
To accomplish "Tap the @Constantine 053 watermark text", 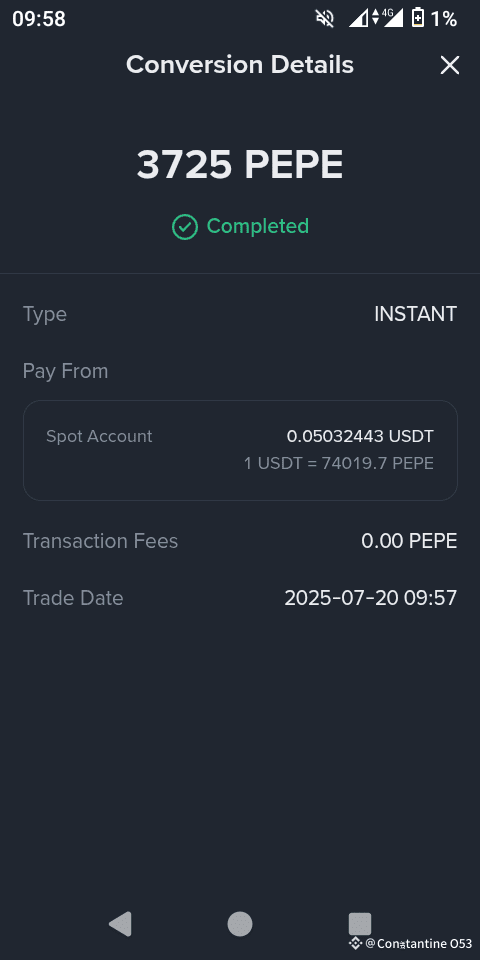I will tap(419, 943).
